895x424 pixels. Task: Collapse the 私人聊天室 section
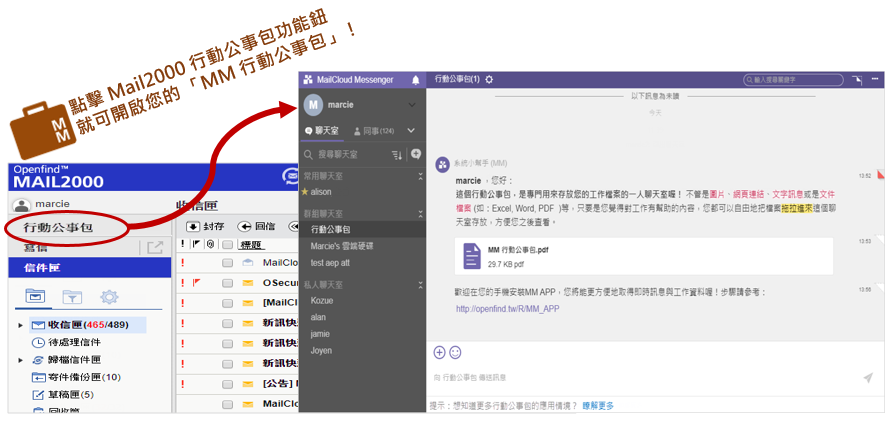pyautogui.click(x=421, y=284)
